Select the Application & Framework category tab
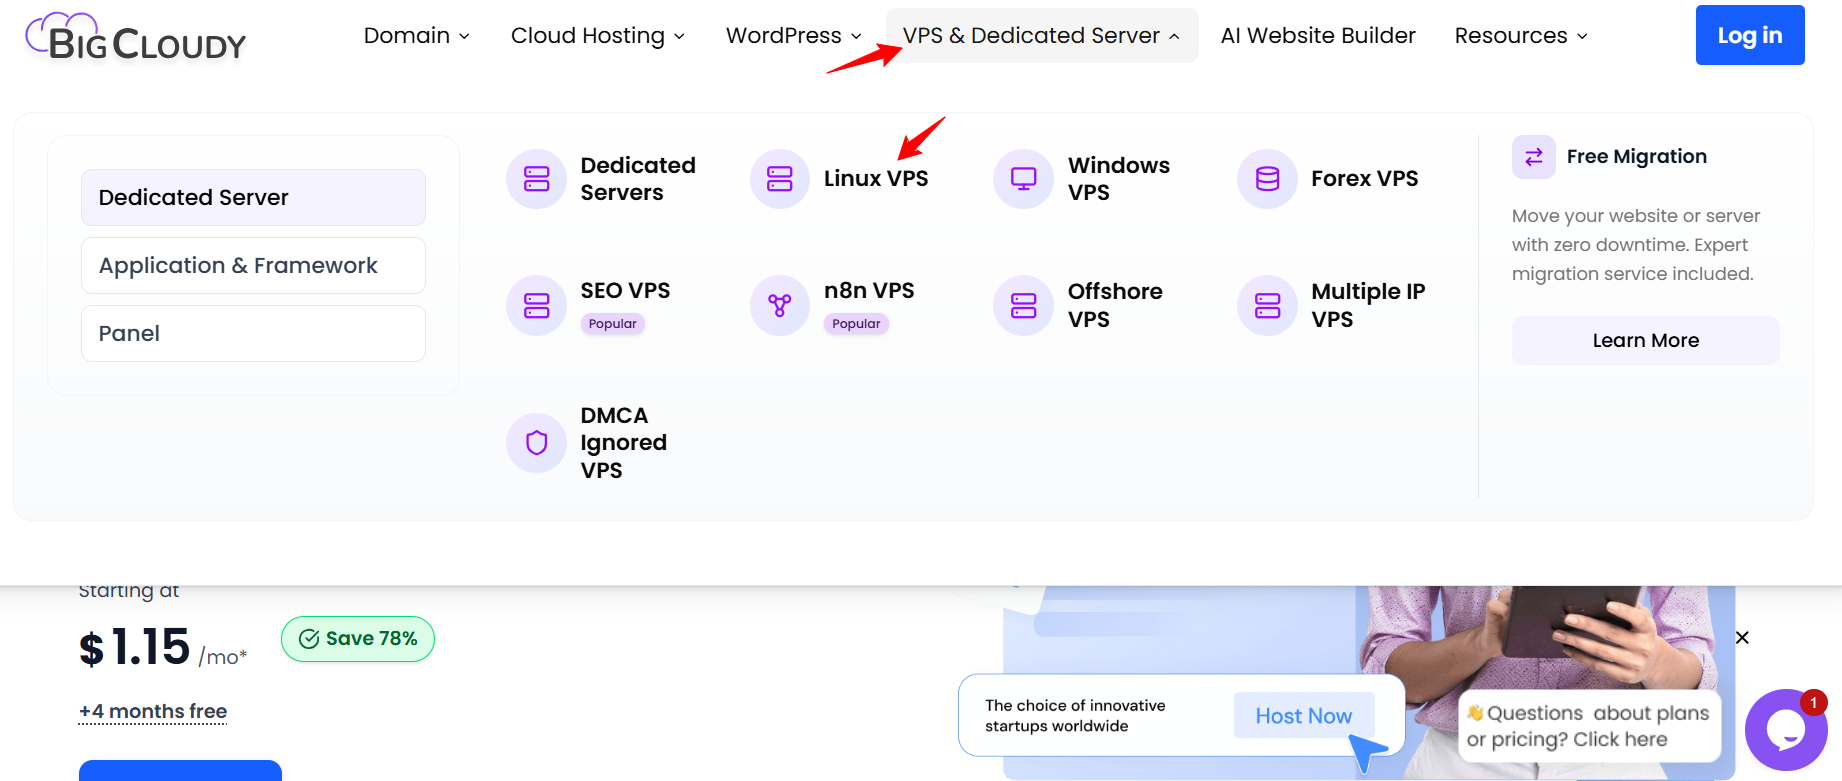The image size is (1842, 781). pyautogui.click(x=253, y=266)
